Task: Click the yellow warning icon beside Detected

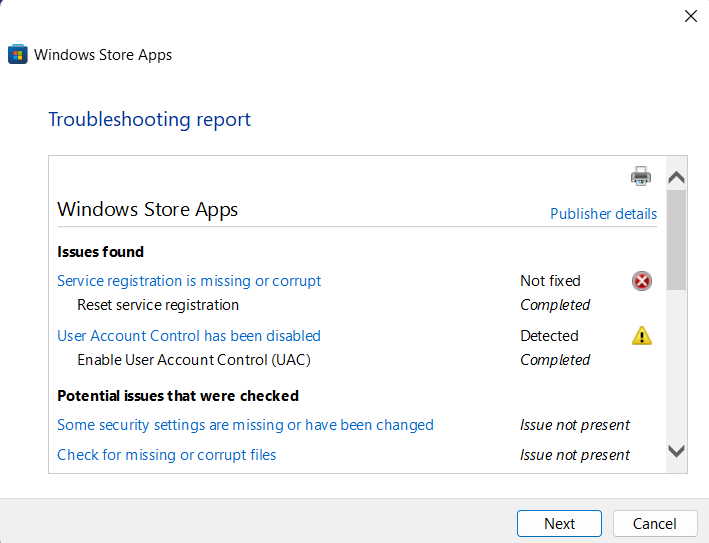Action: click(642, 336)
